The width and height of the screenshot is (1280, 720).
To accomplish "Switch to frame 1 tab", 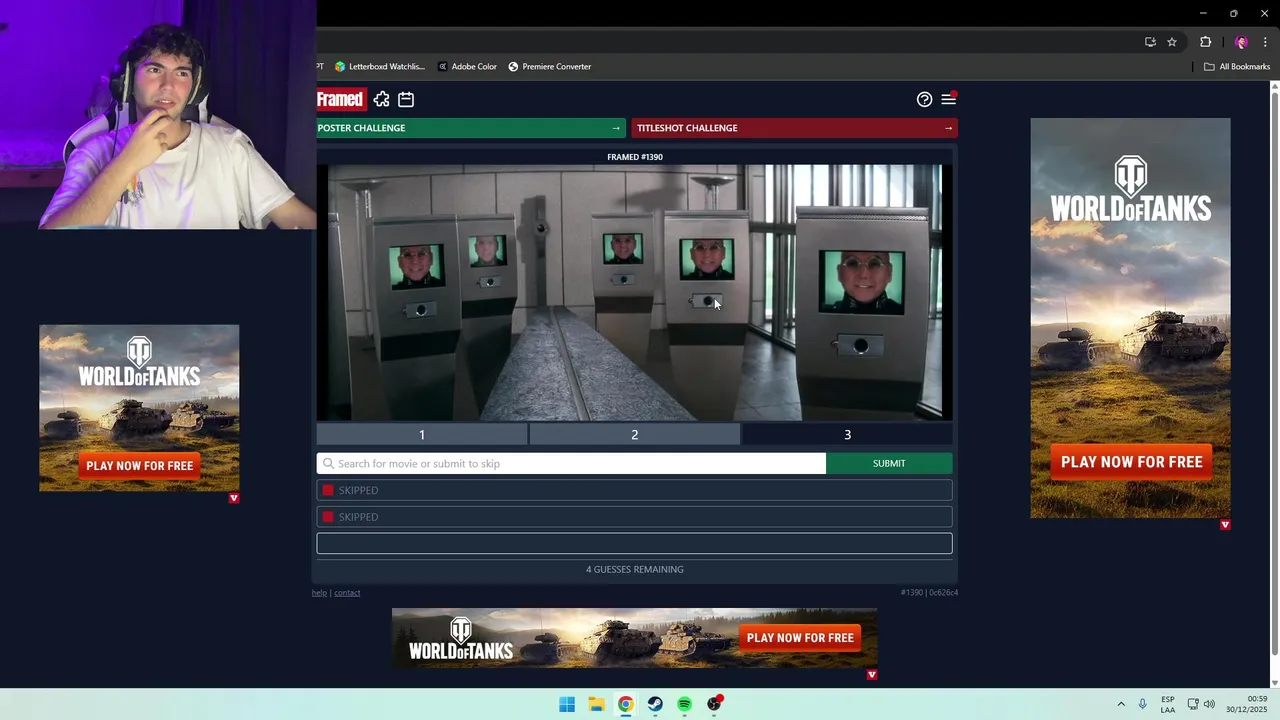I will (422, 434).
